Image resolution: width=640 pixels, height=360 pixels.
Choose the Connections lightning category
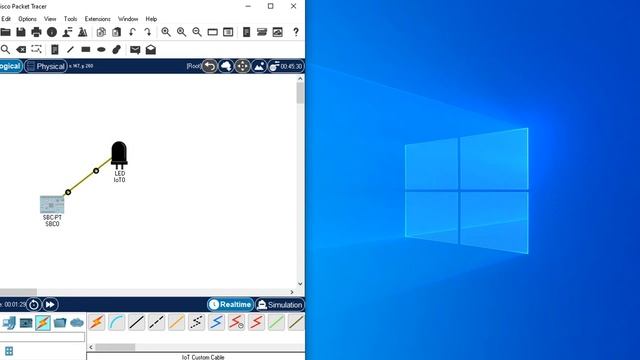(x=43, y=323)
